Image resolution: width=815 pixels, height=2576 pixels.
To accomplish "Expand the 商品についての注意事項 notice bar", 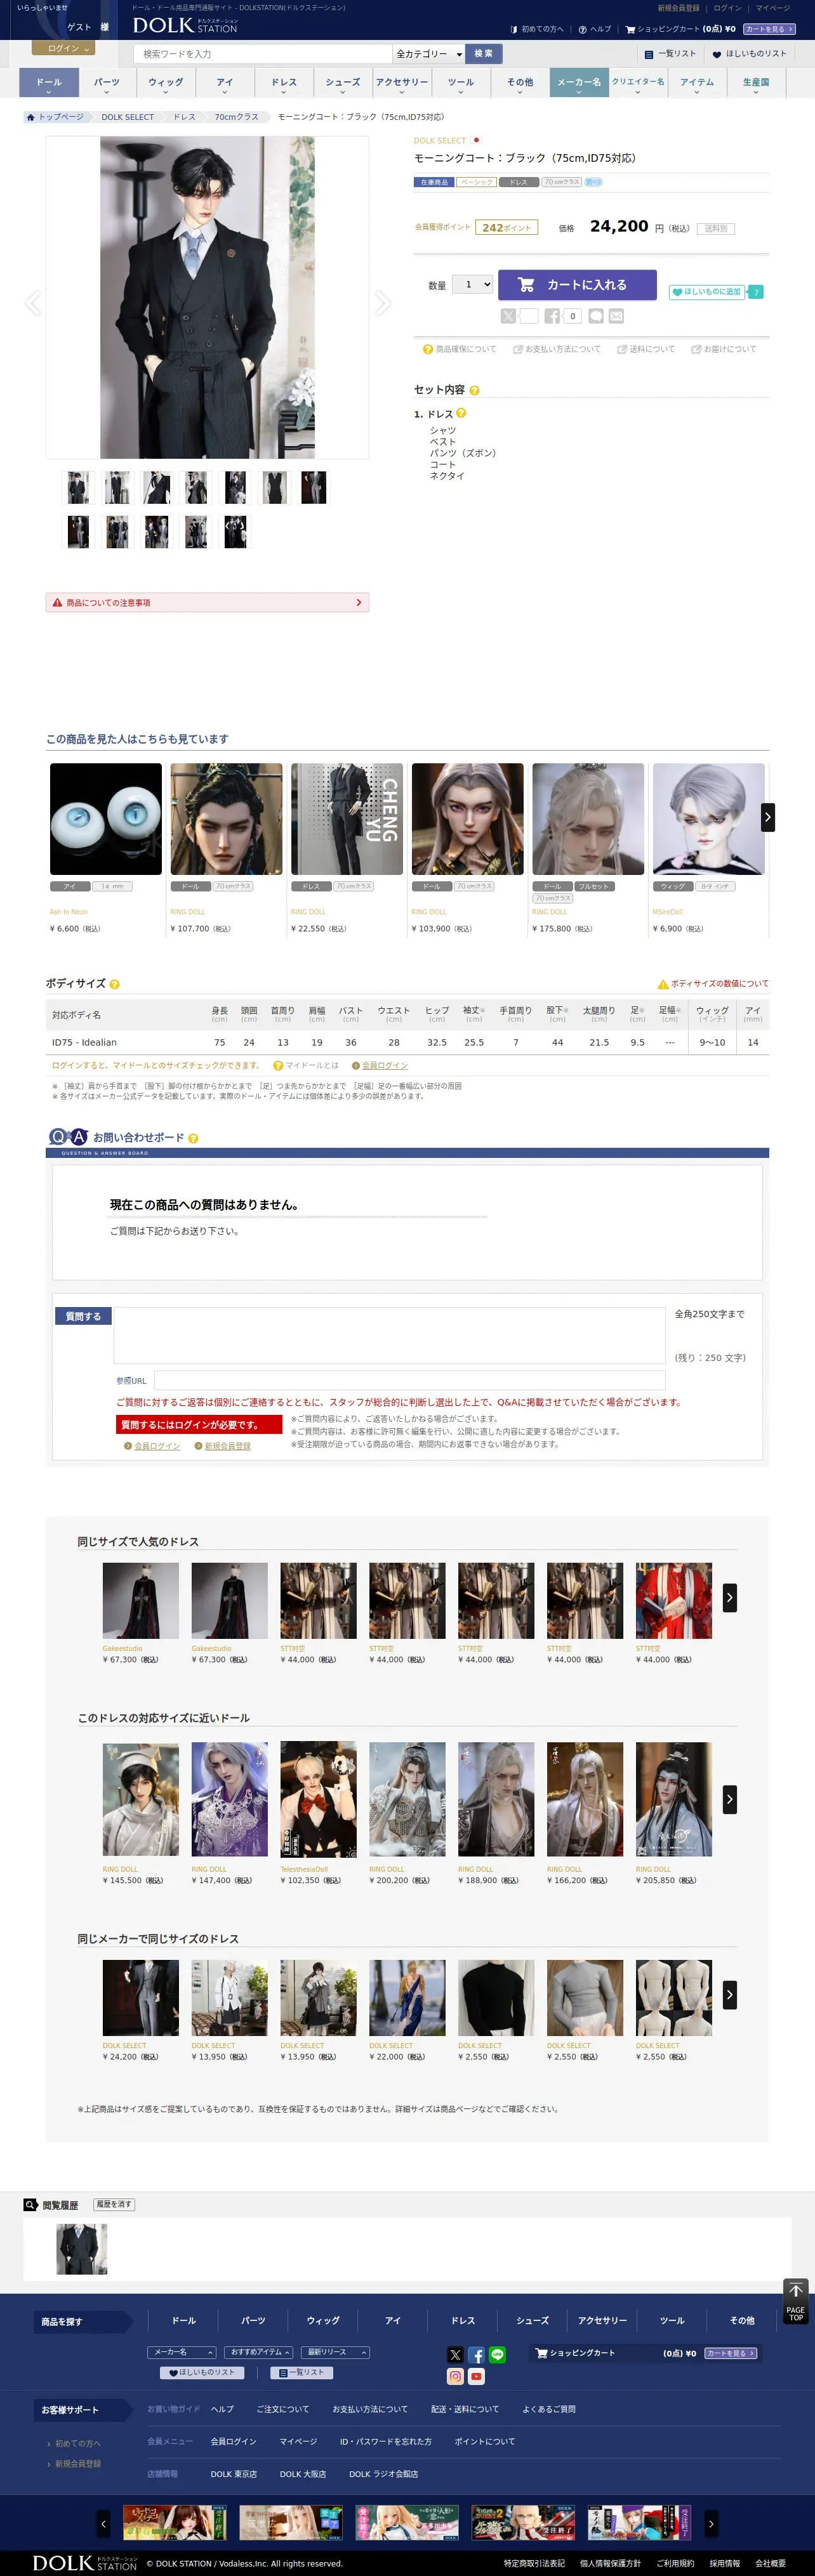I will pos(207,602).
